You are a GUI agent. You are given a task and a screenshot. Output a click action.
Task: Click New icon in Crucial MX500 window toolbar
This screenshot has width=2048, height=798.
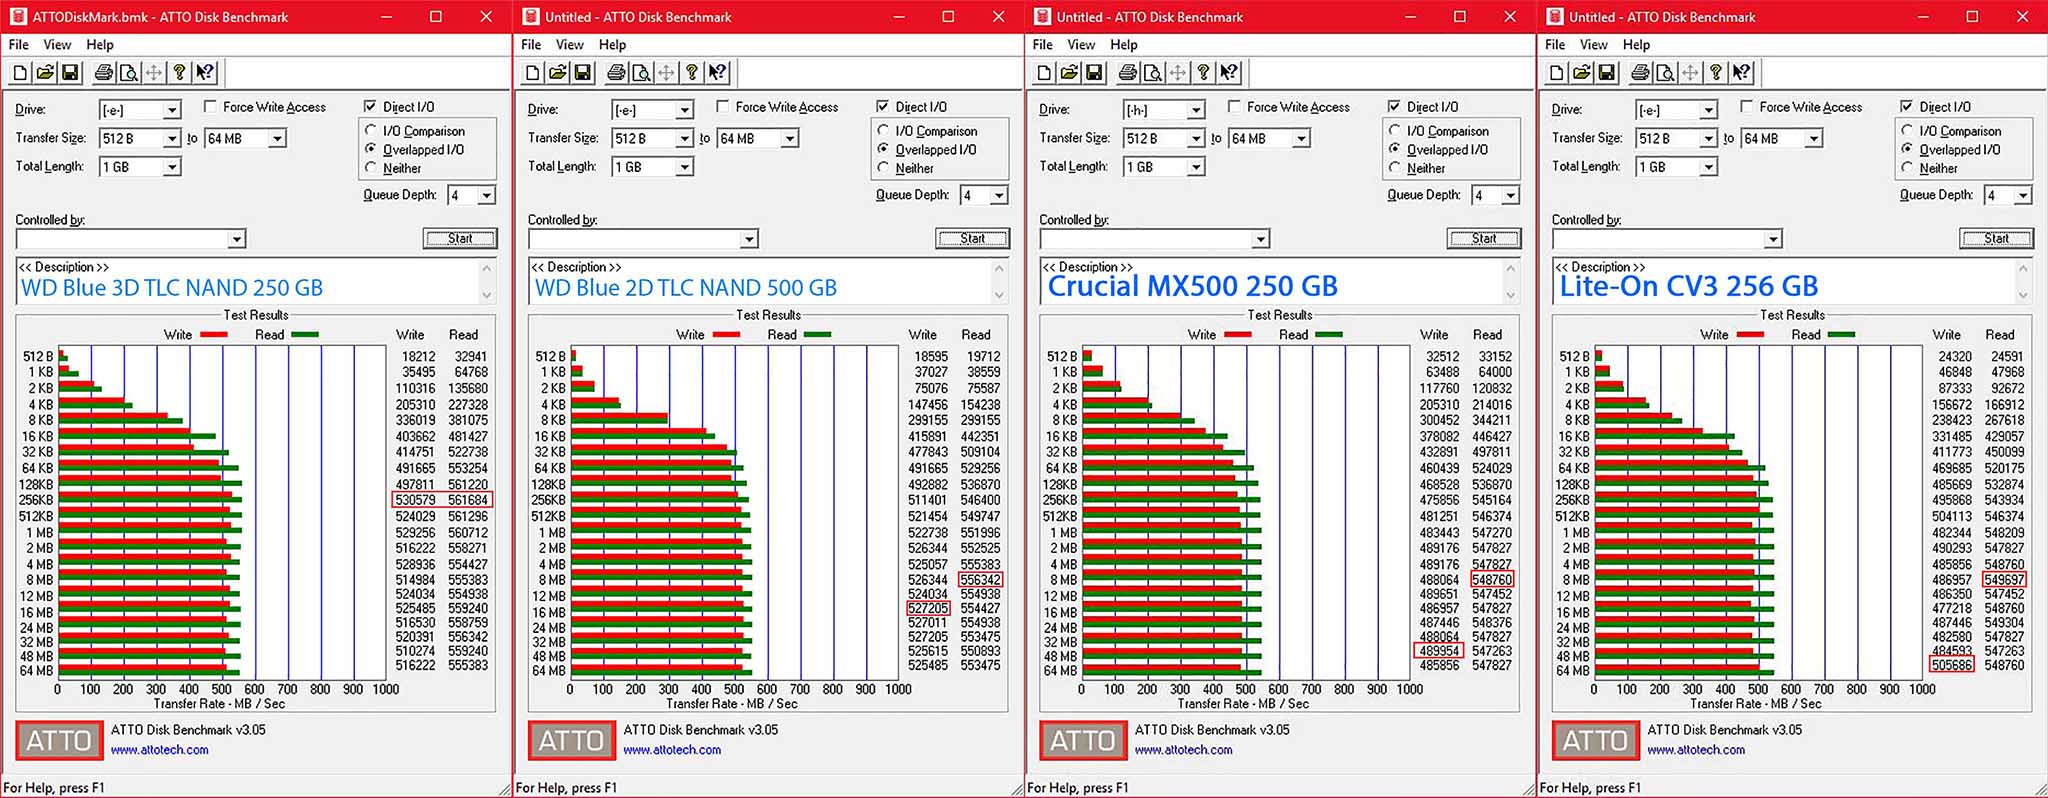[1045, 72]
